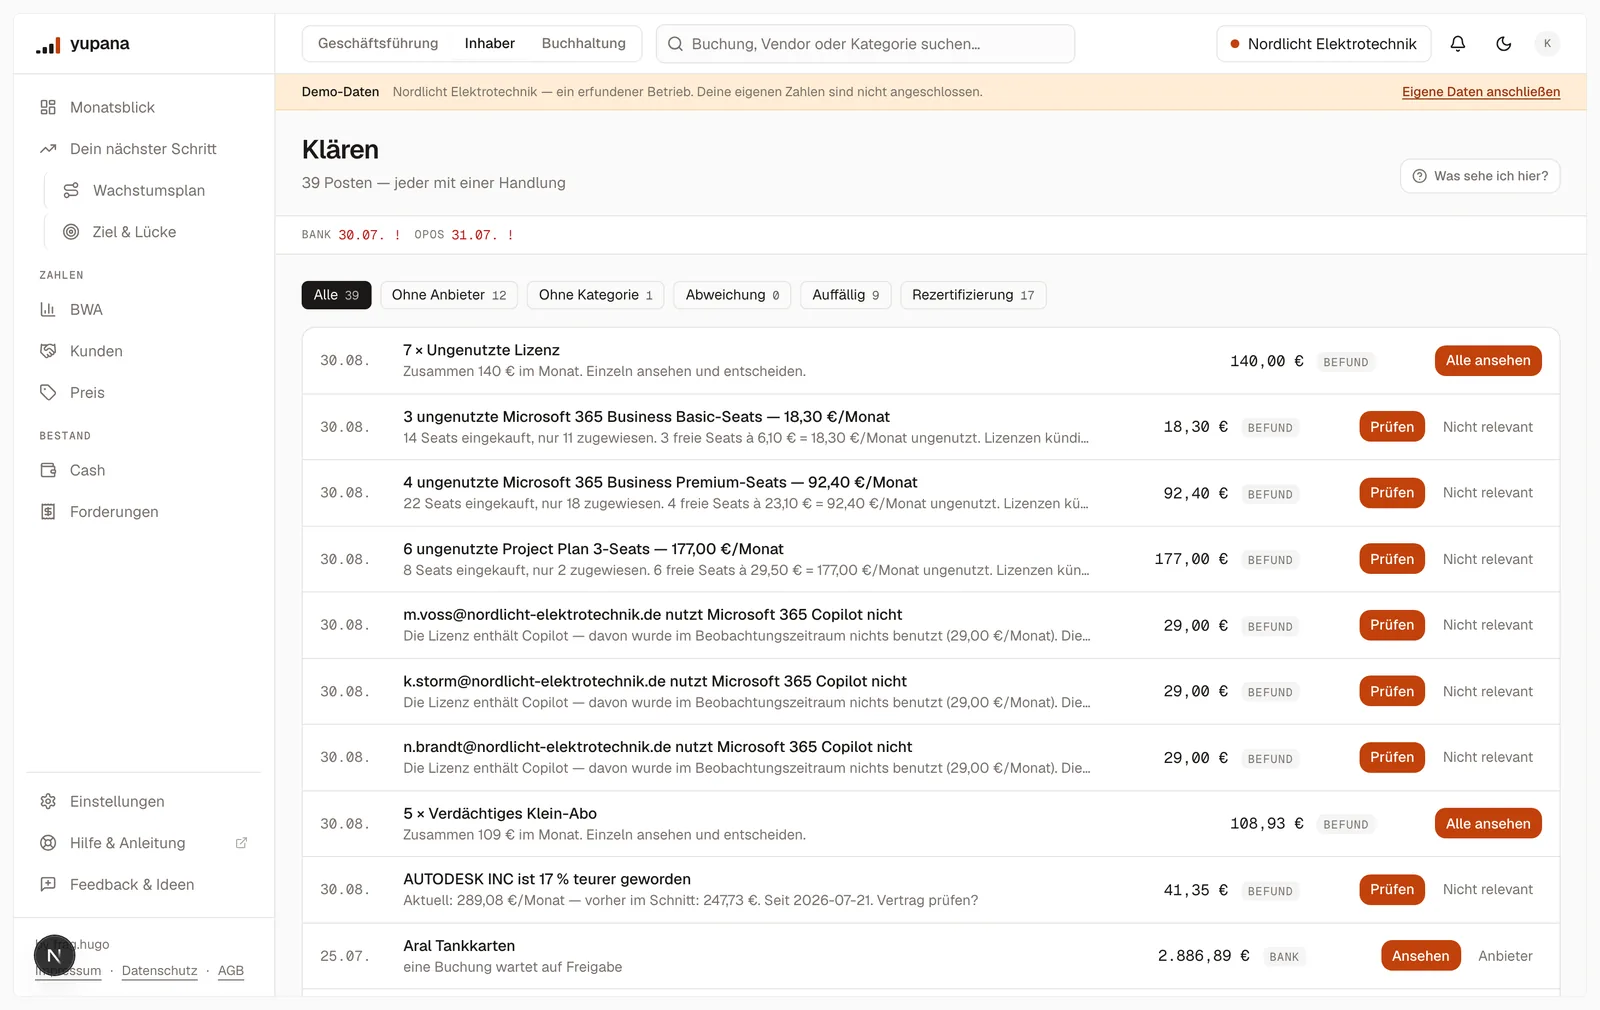The width and height of the screenshot is (1600, 1010).
Task: Click the receipt icon beside Forderungen
Action: point(48,512)
